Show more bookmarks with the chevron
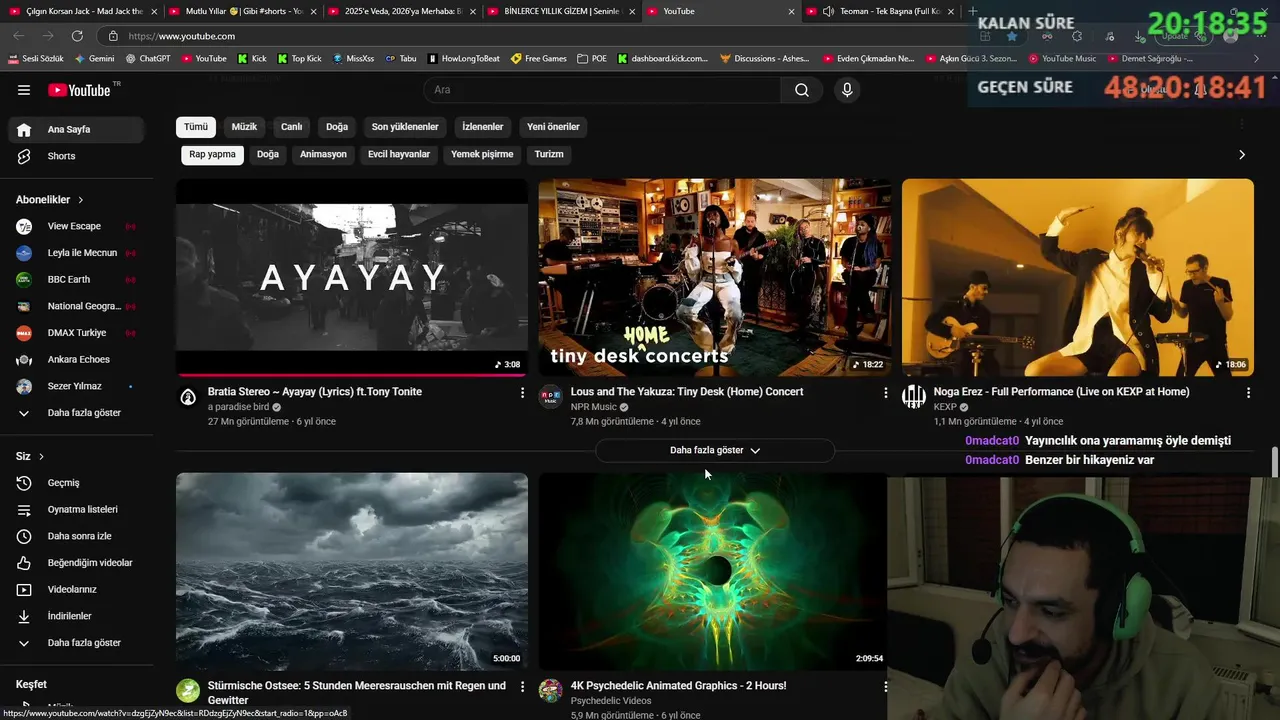 [x=1256, y=59]
